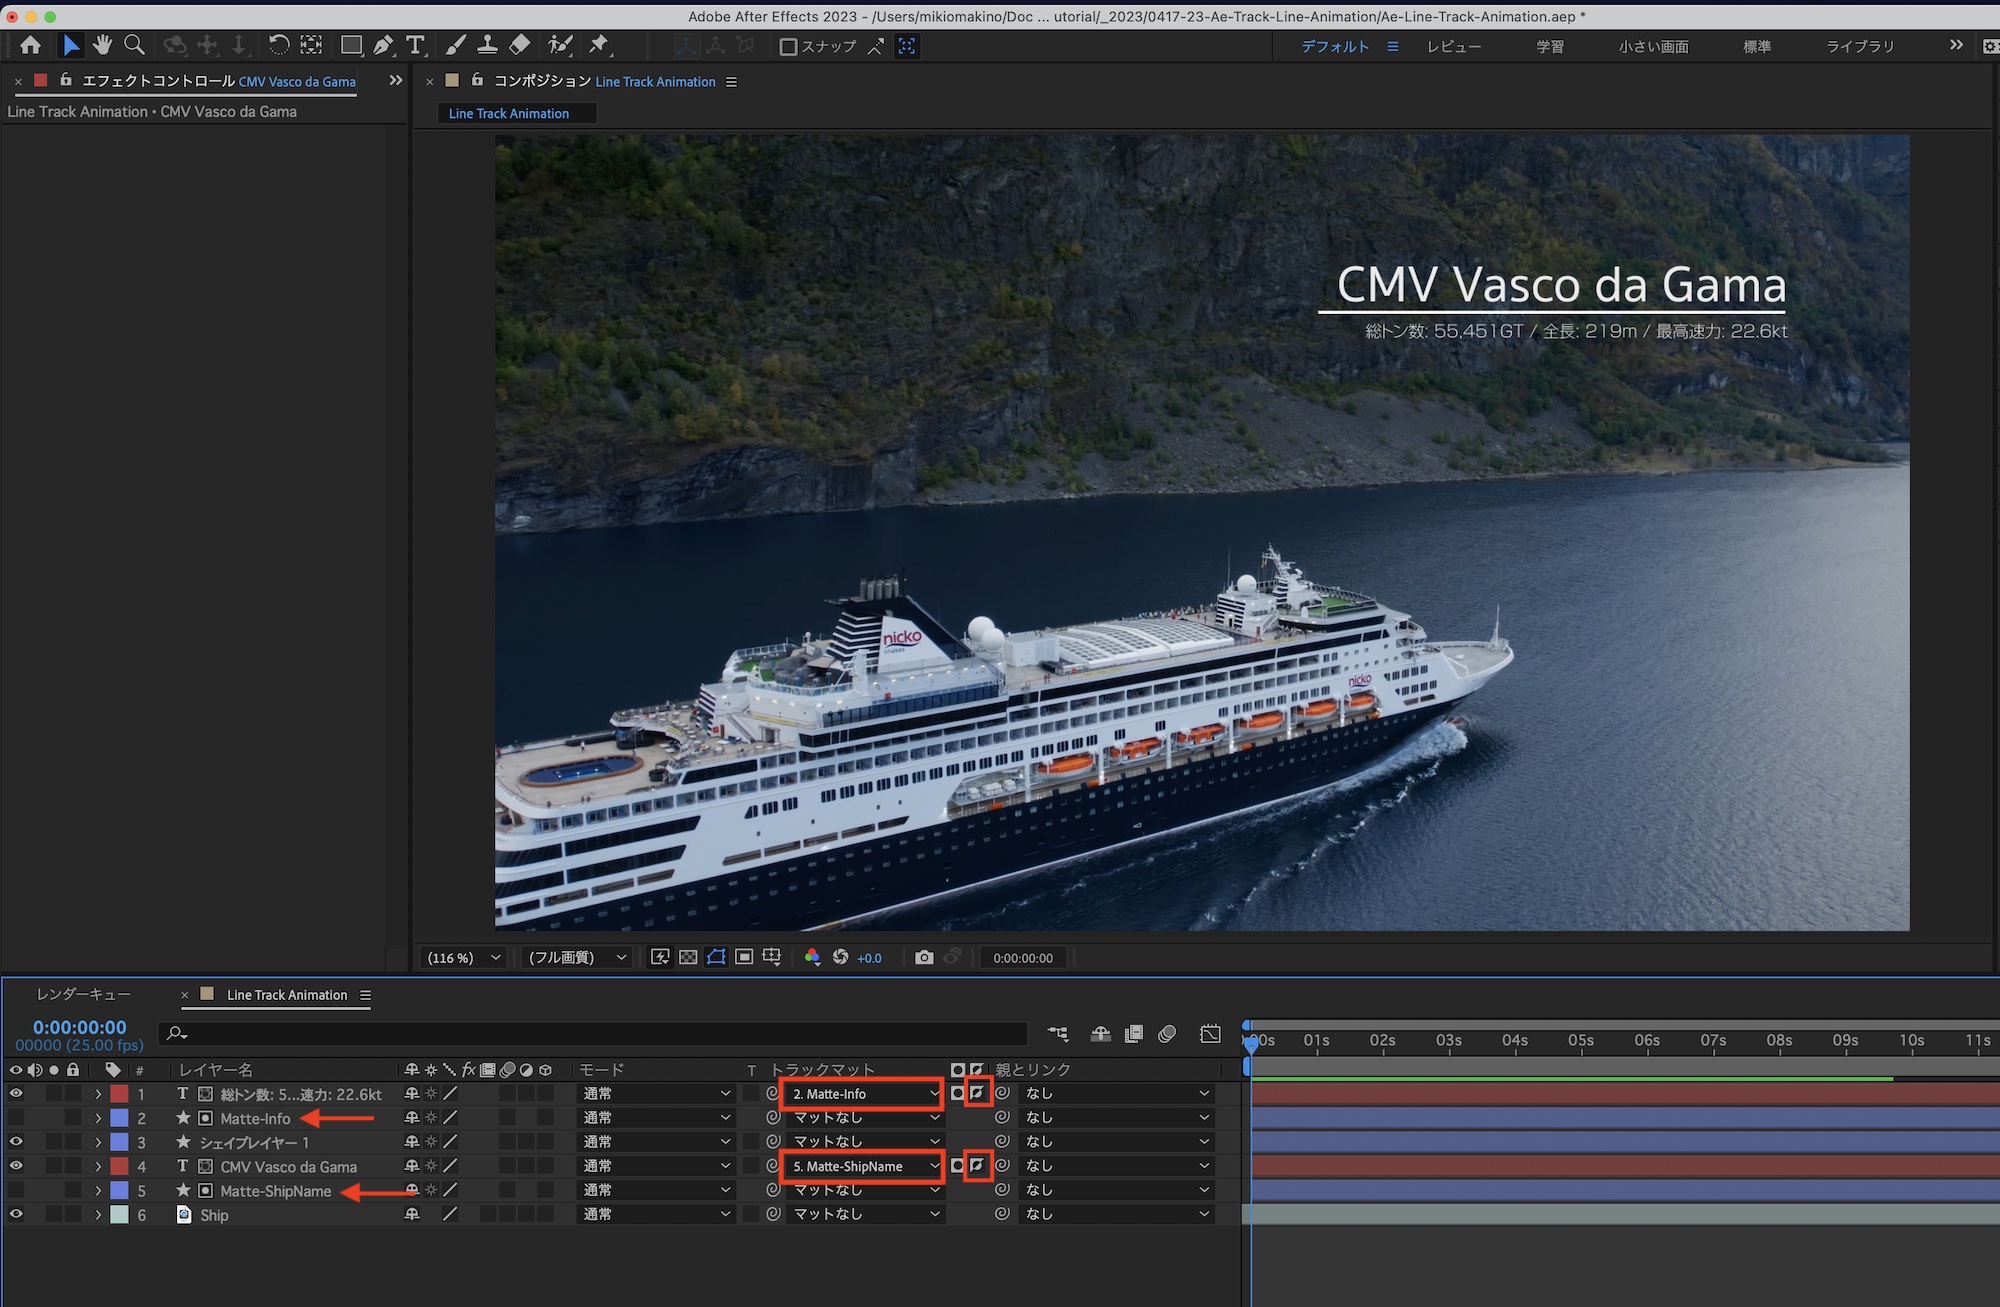This screenshot has width=2000, height=1307.
Task: Activate the Zoom magnifier tool
Action: coord(134,45)
